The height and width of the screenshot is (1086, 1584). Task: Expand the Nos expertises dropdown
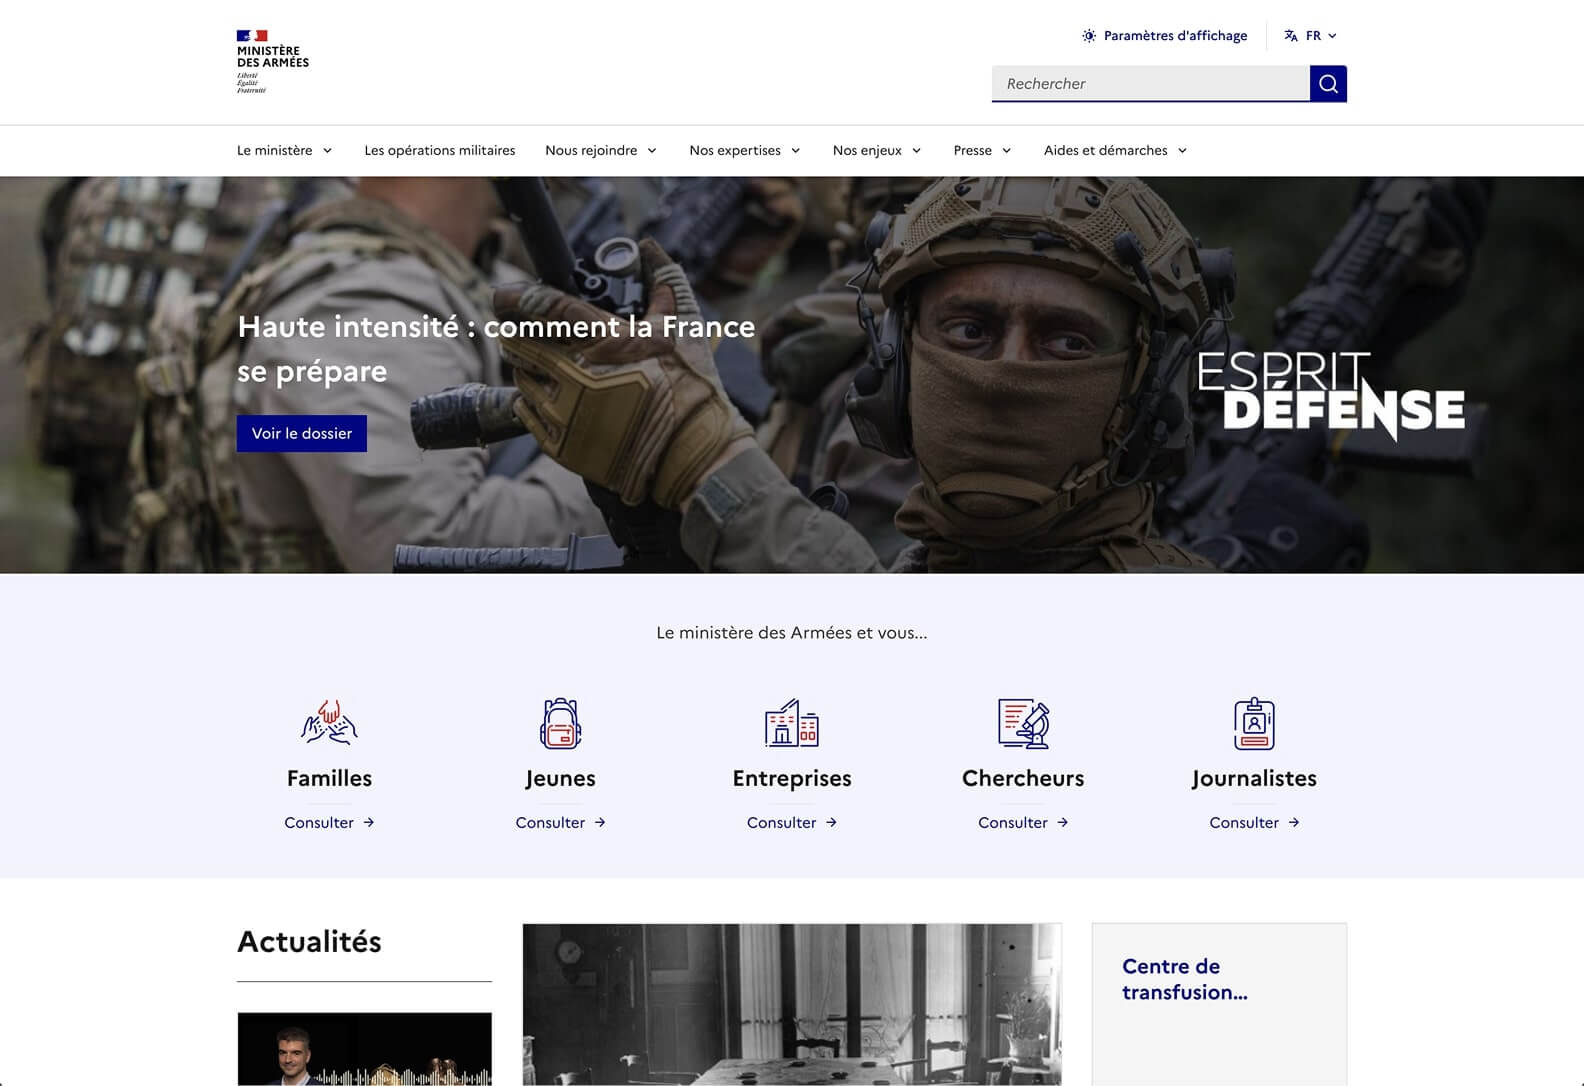[744, 151]
